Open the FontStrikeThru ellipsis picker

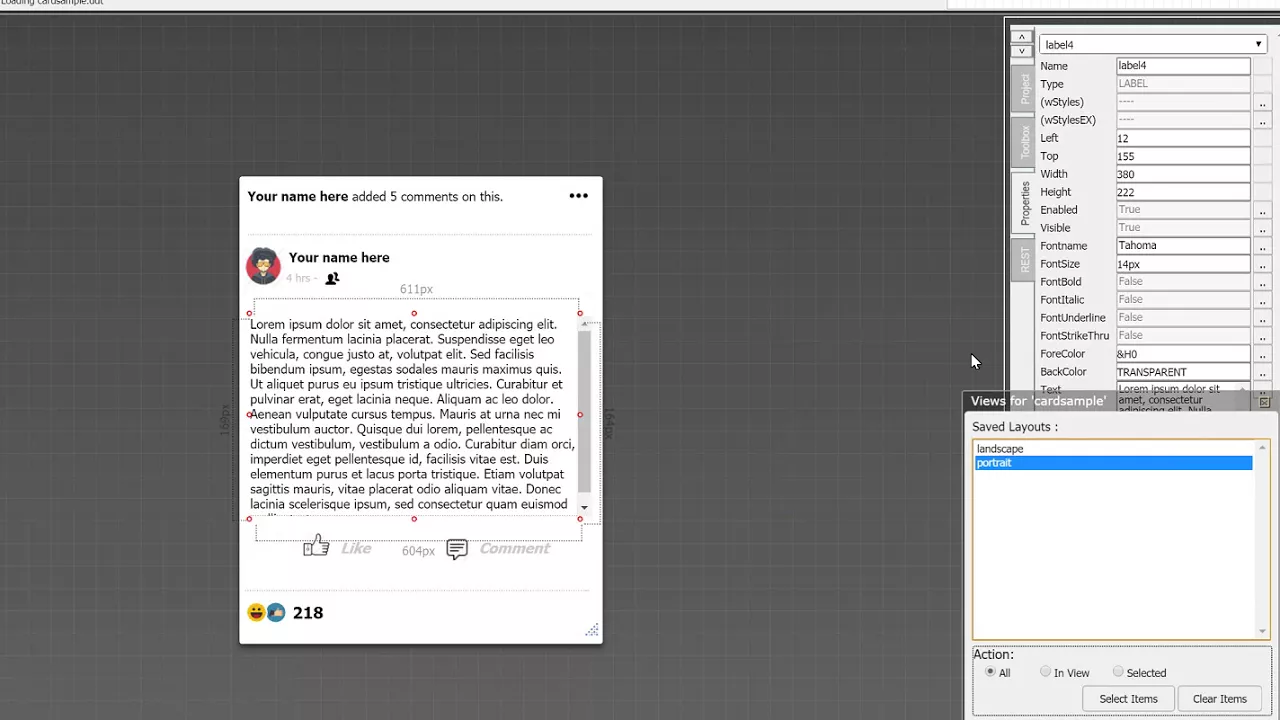pyautogui.click(x=1262, y=336)
